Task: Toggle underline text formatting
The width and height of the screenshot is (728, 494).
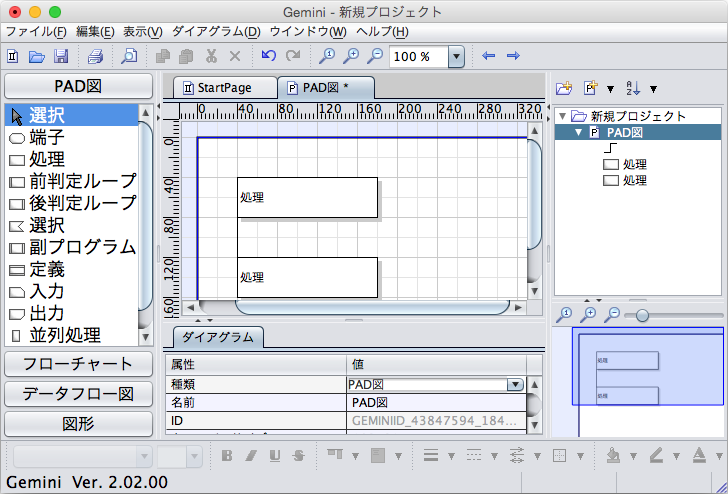Action: (275, 456)
